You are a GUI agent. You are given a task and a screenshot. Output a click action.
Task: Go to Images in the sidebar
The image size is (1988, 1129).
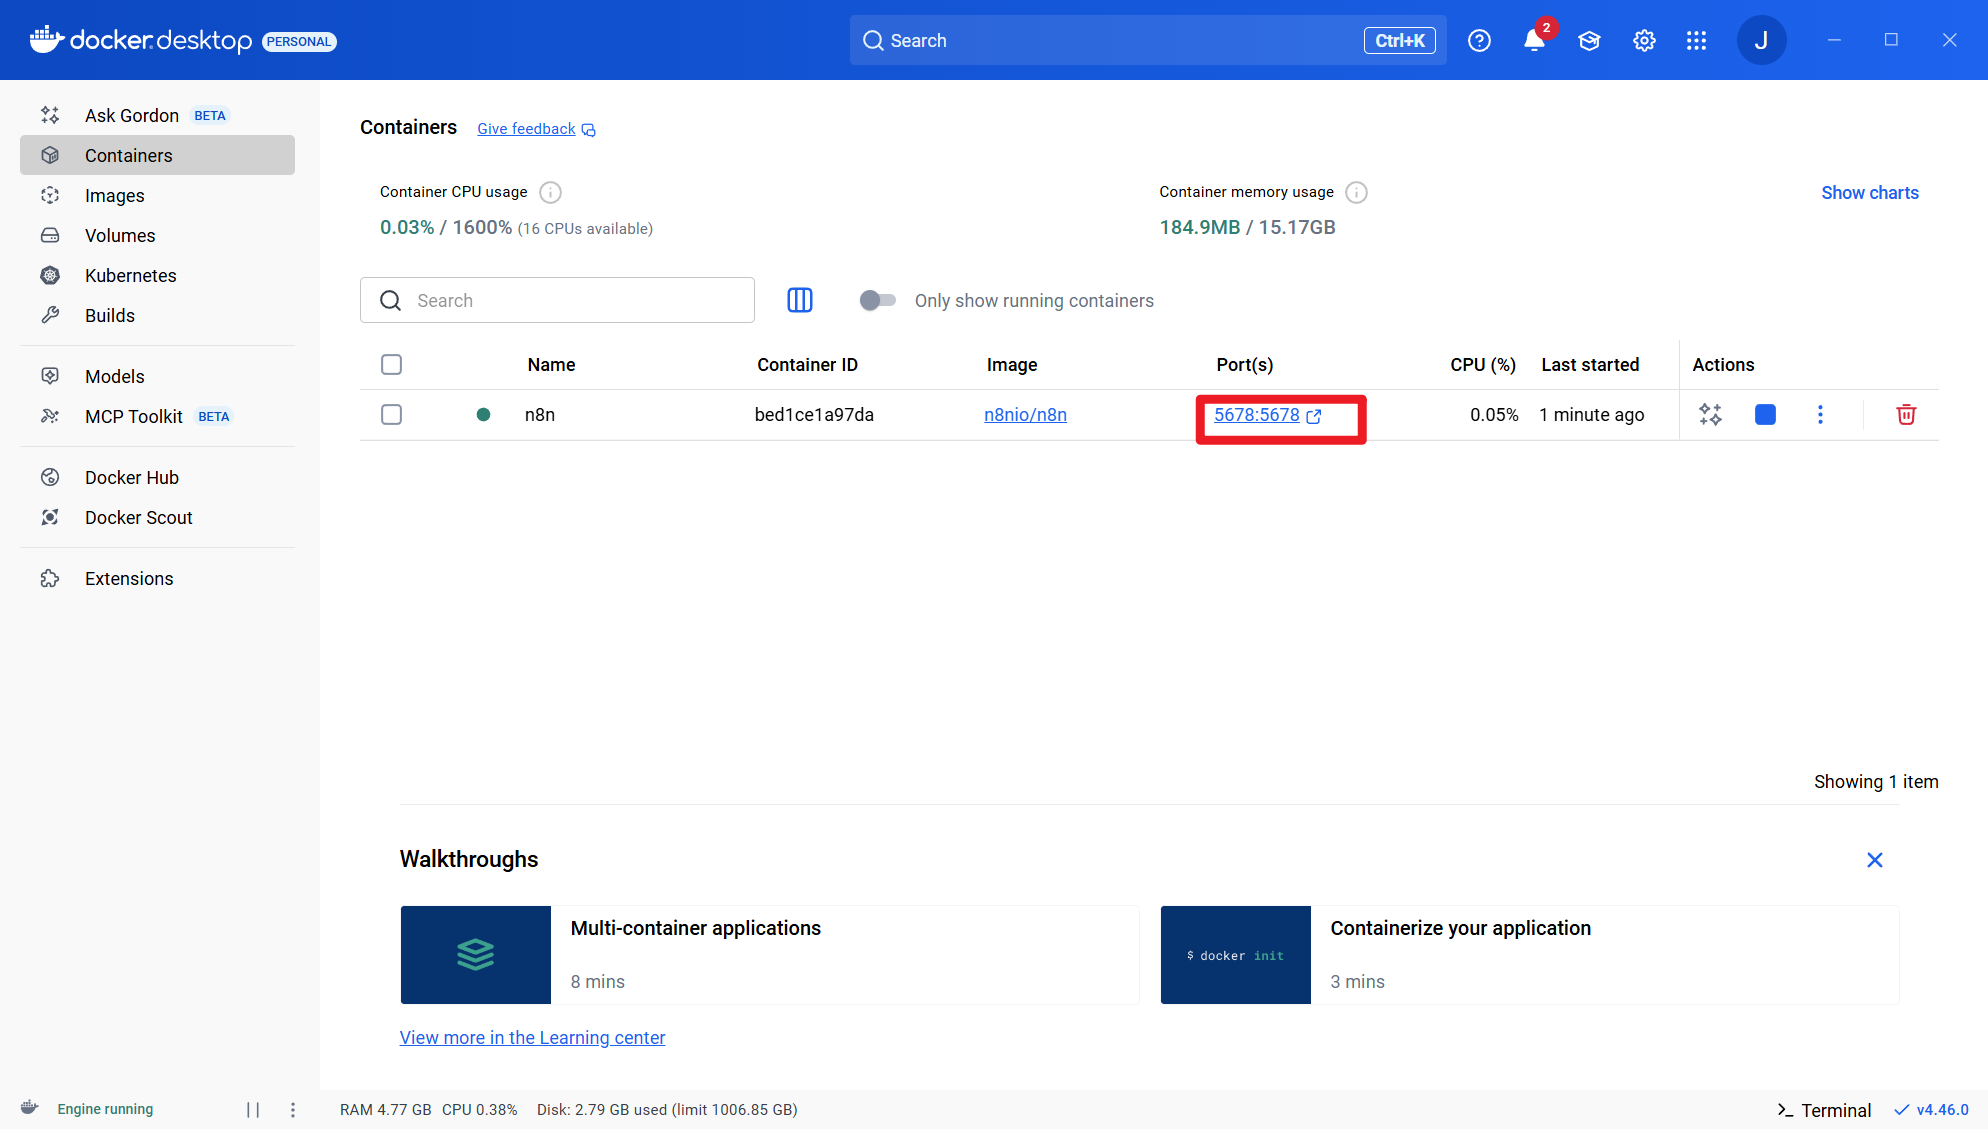click(115, 196)
